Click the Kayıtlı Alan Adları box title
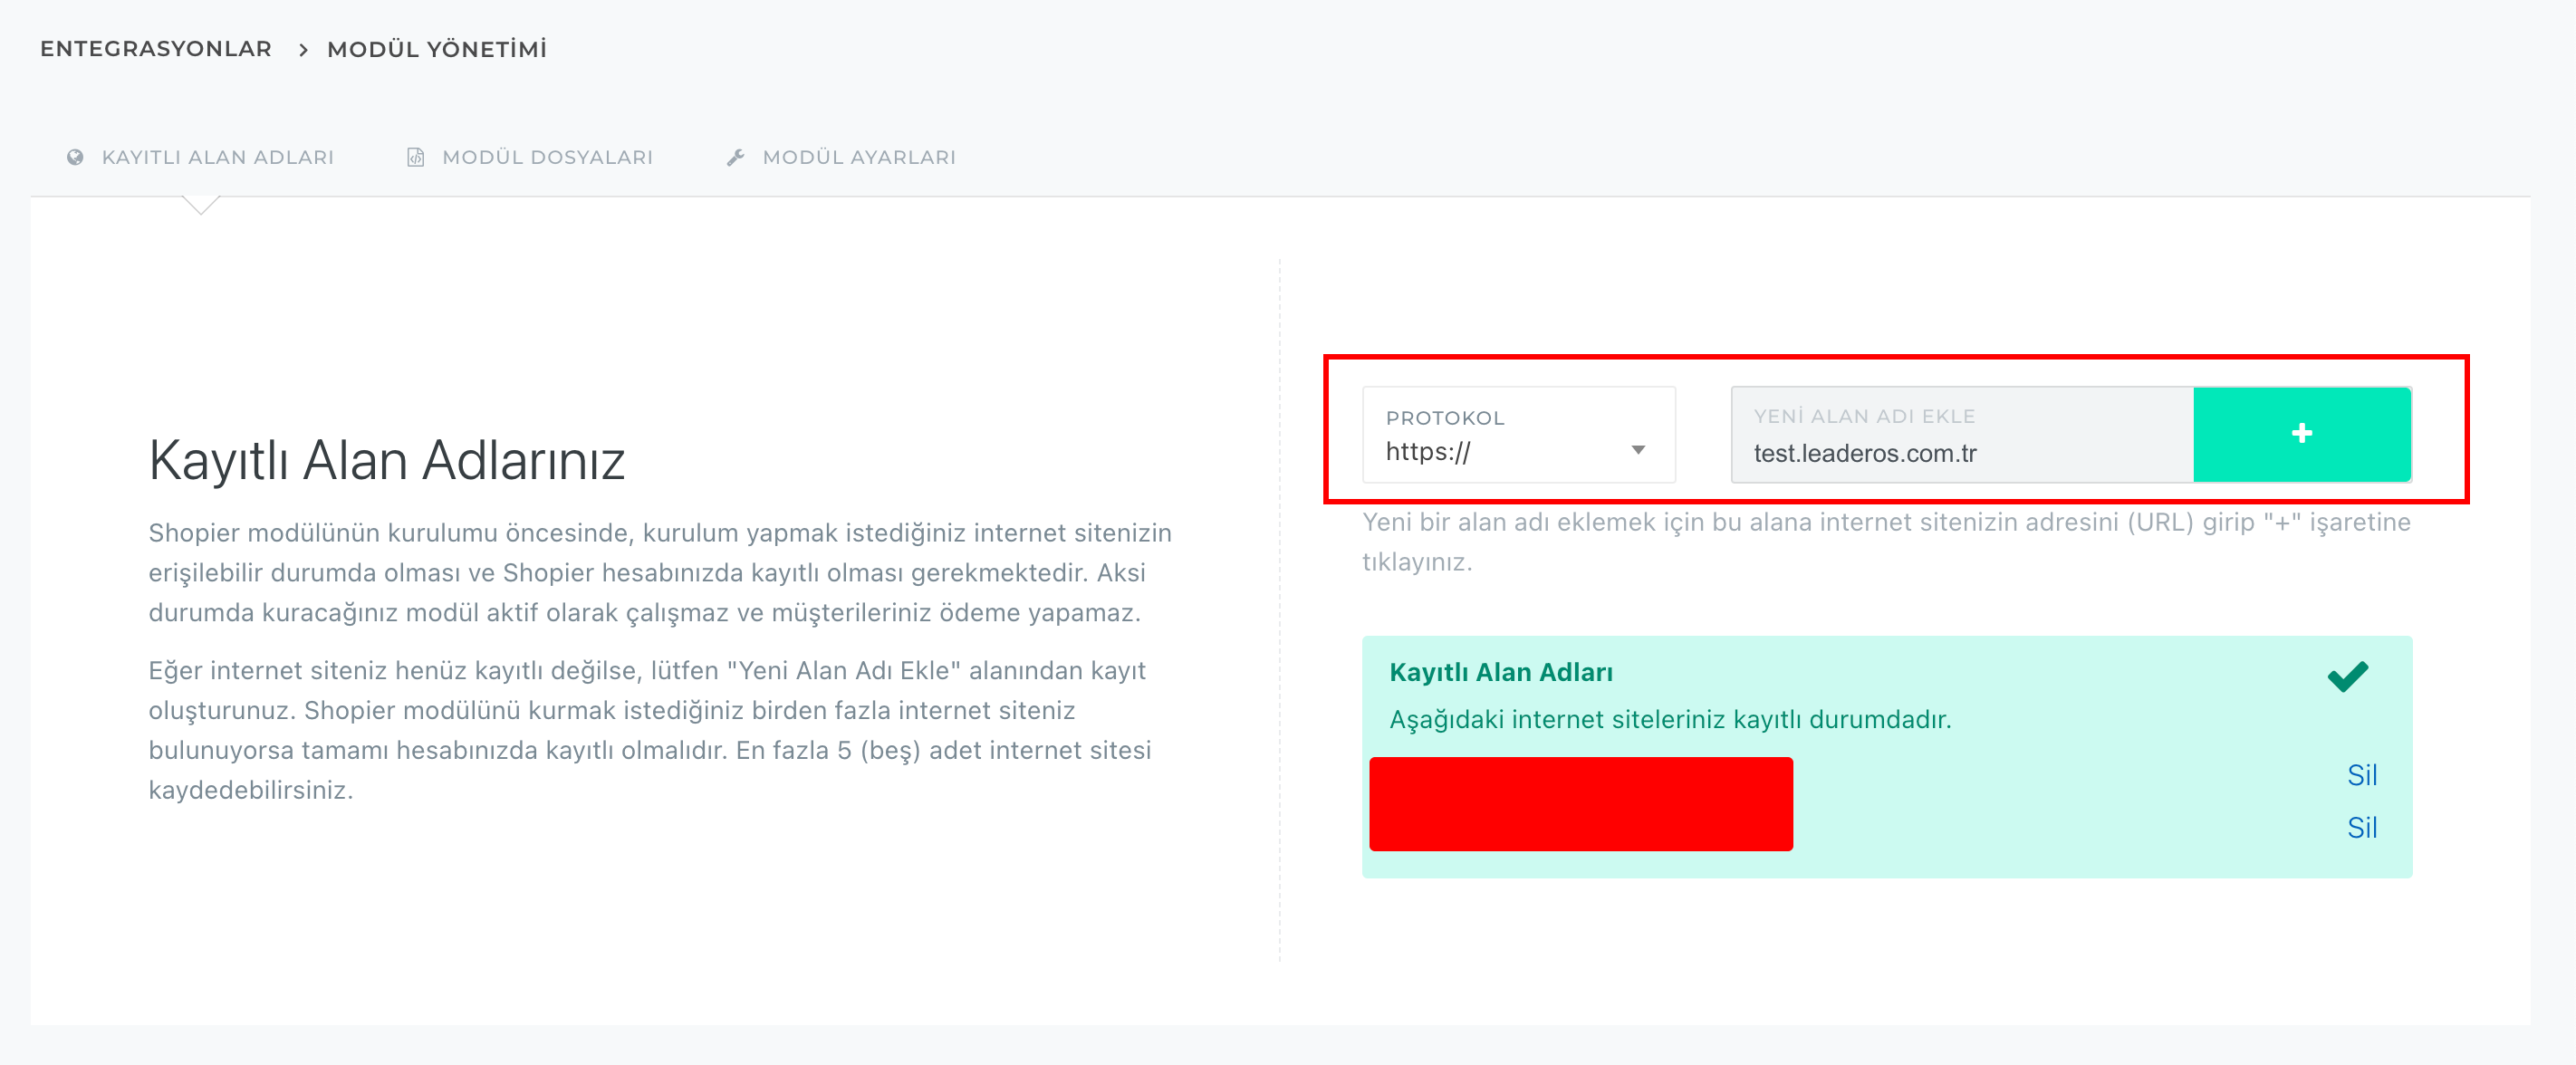 coord(1500,672)
